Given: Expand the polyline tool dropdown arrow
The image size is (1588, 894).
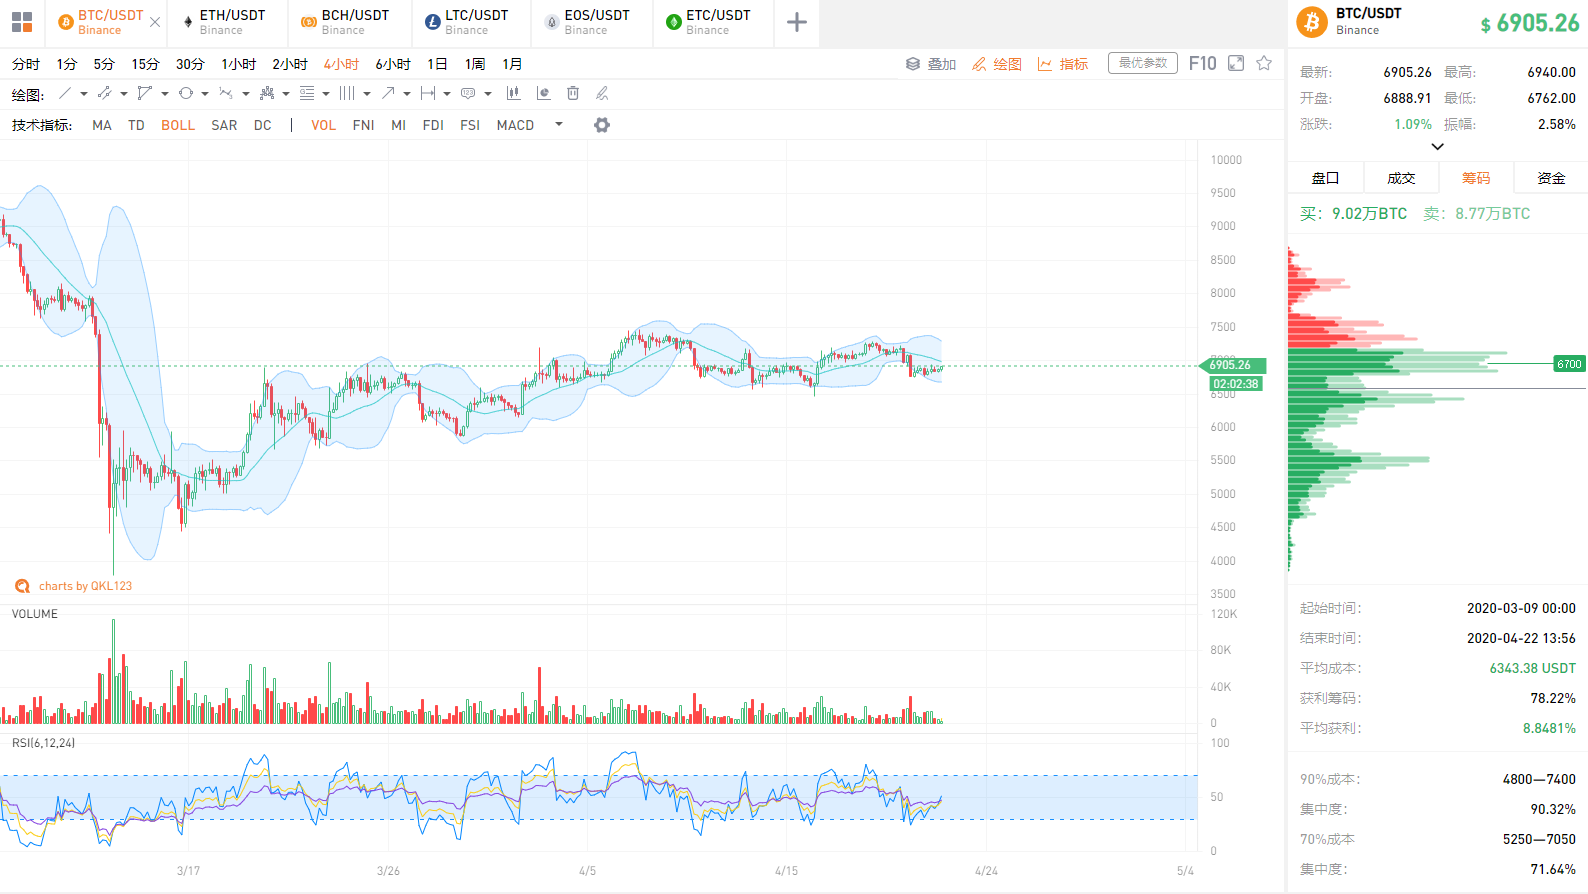Looking at the screenshot, I should (165, 94).
